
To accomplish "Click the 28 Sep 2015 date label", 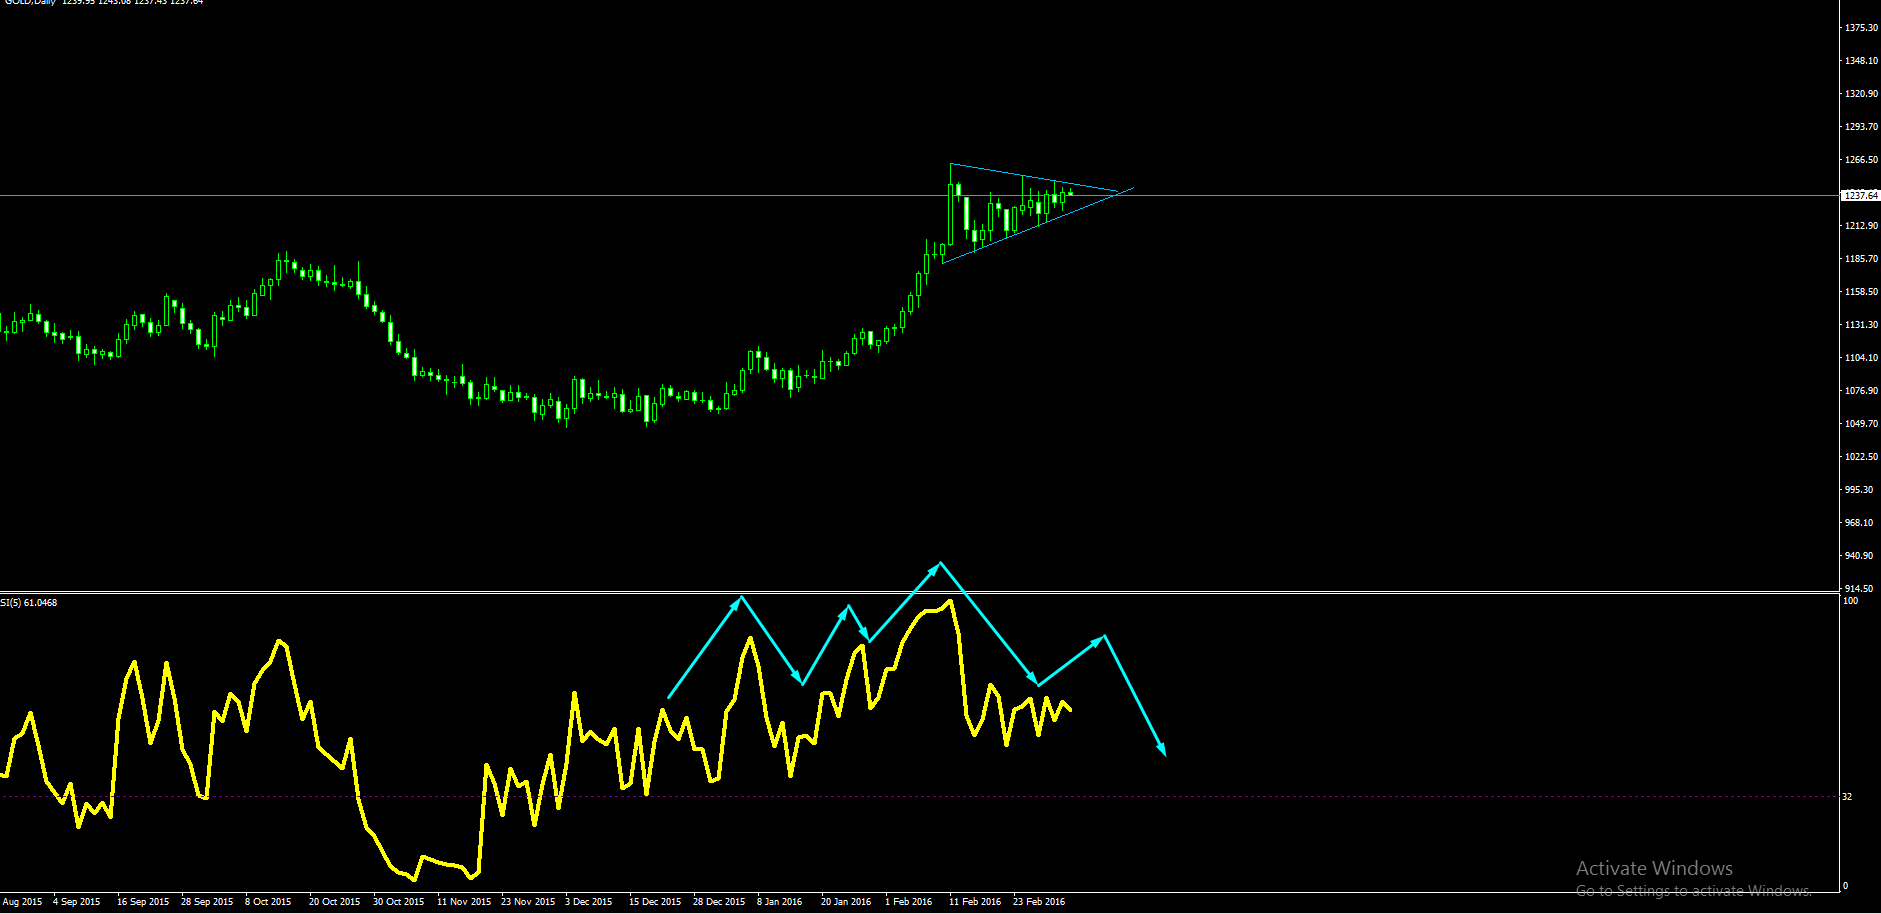I will [x=207, y=902].
